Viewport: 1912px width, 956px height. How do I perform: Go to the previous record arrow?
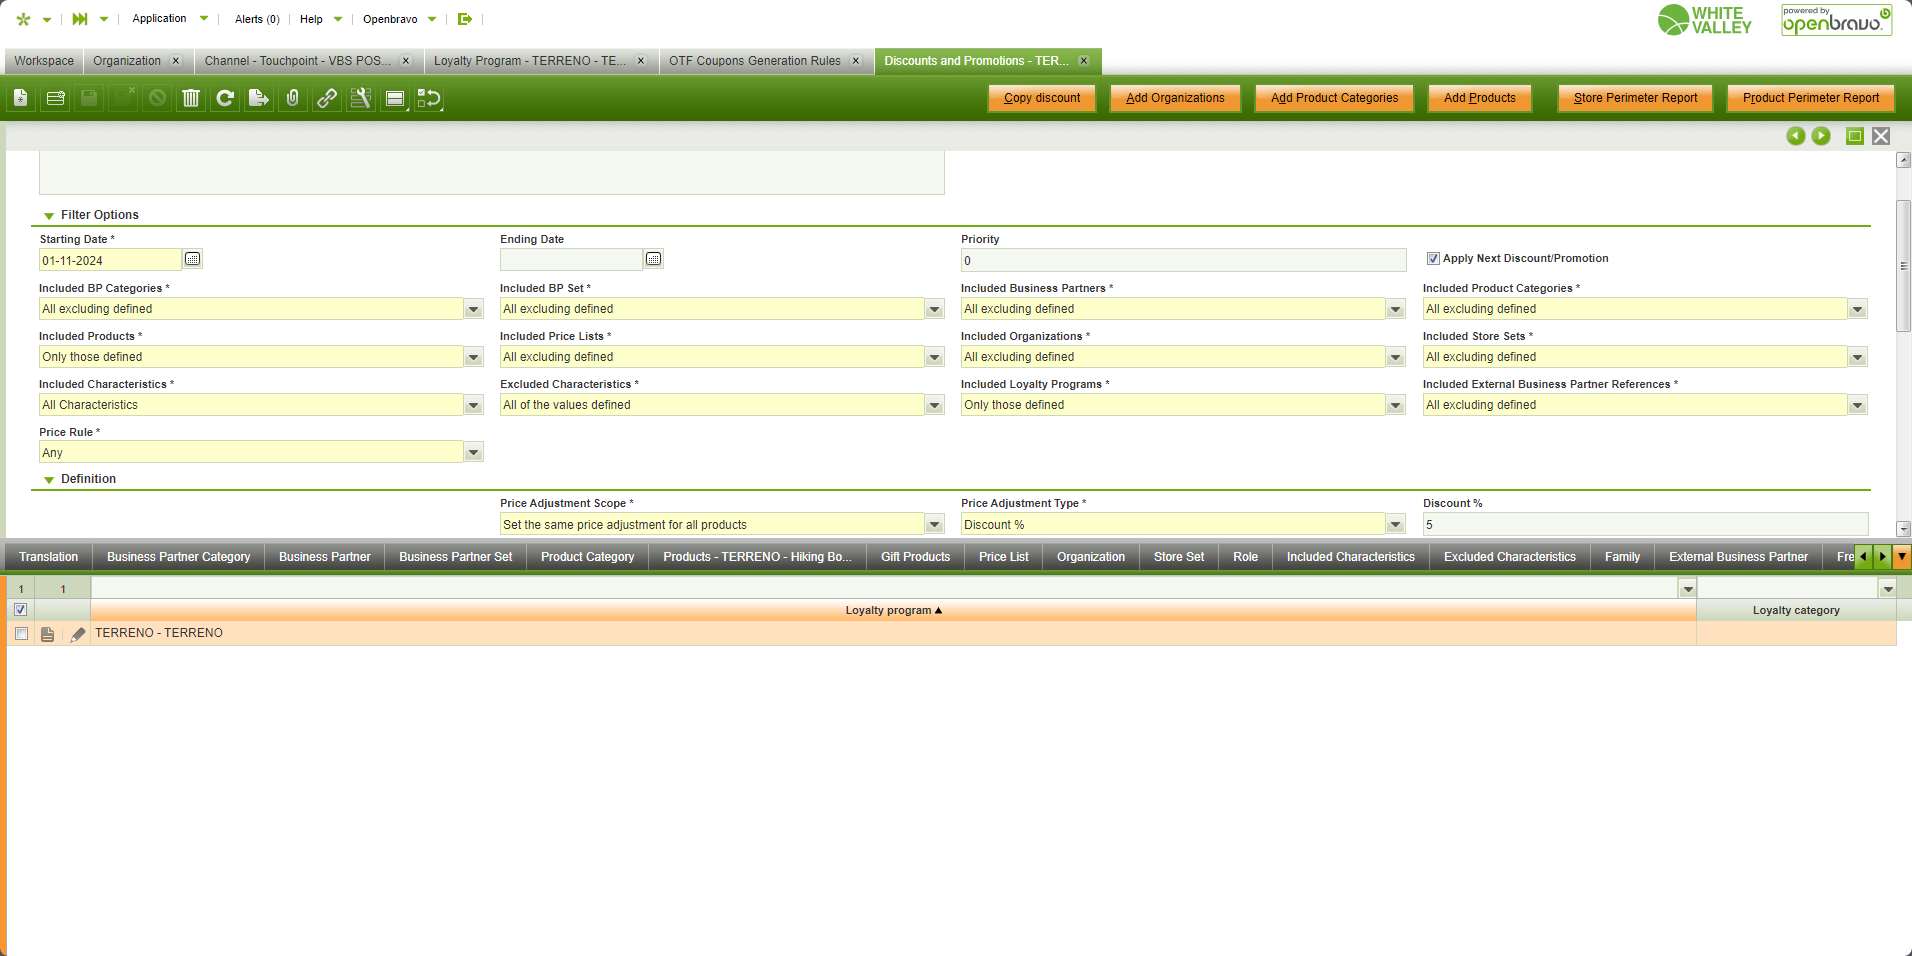(x=1796, y=136)
